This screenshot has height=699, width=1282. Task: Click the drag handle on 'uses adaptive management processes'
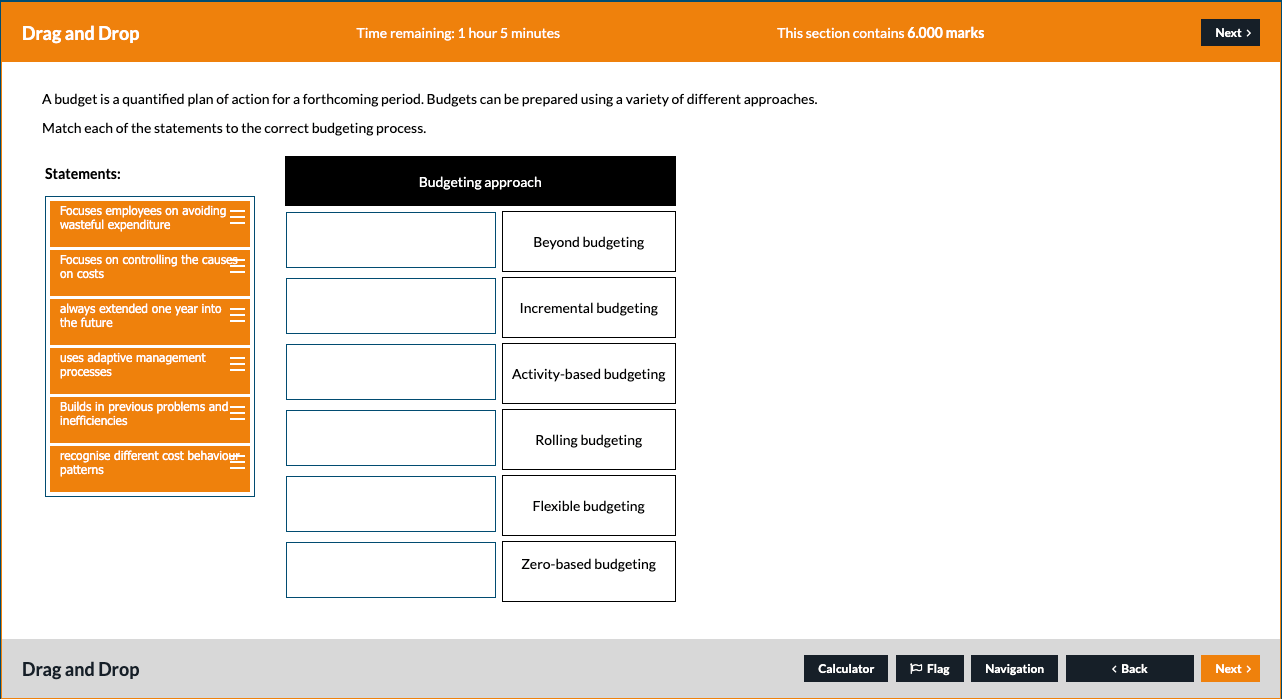(x=238, y=363)
